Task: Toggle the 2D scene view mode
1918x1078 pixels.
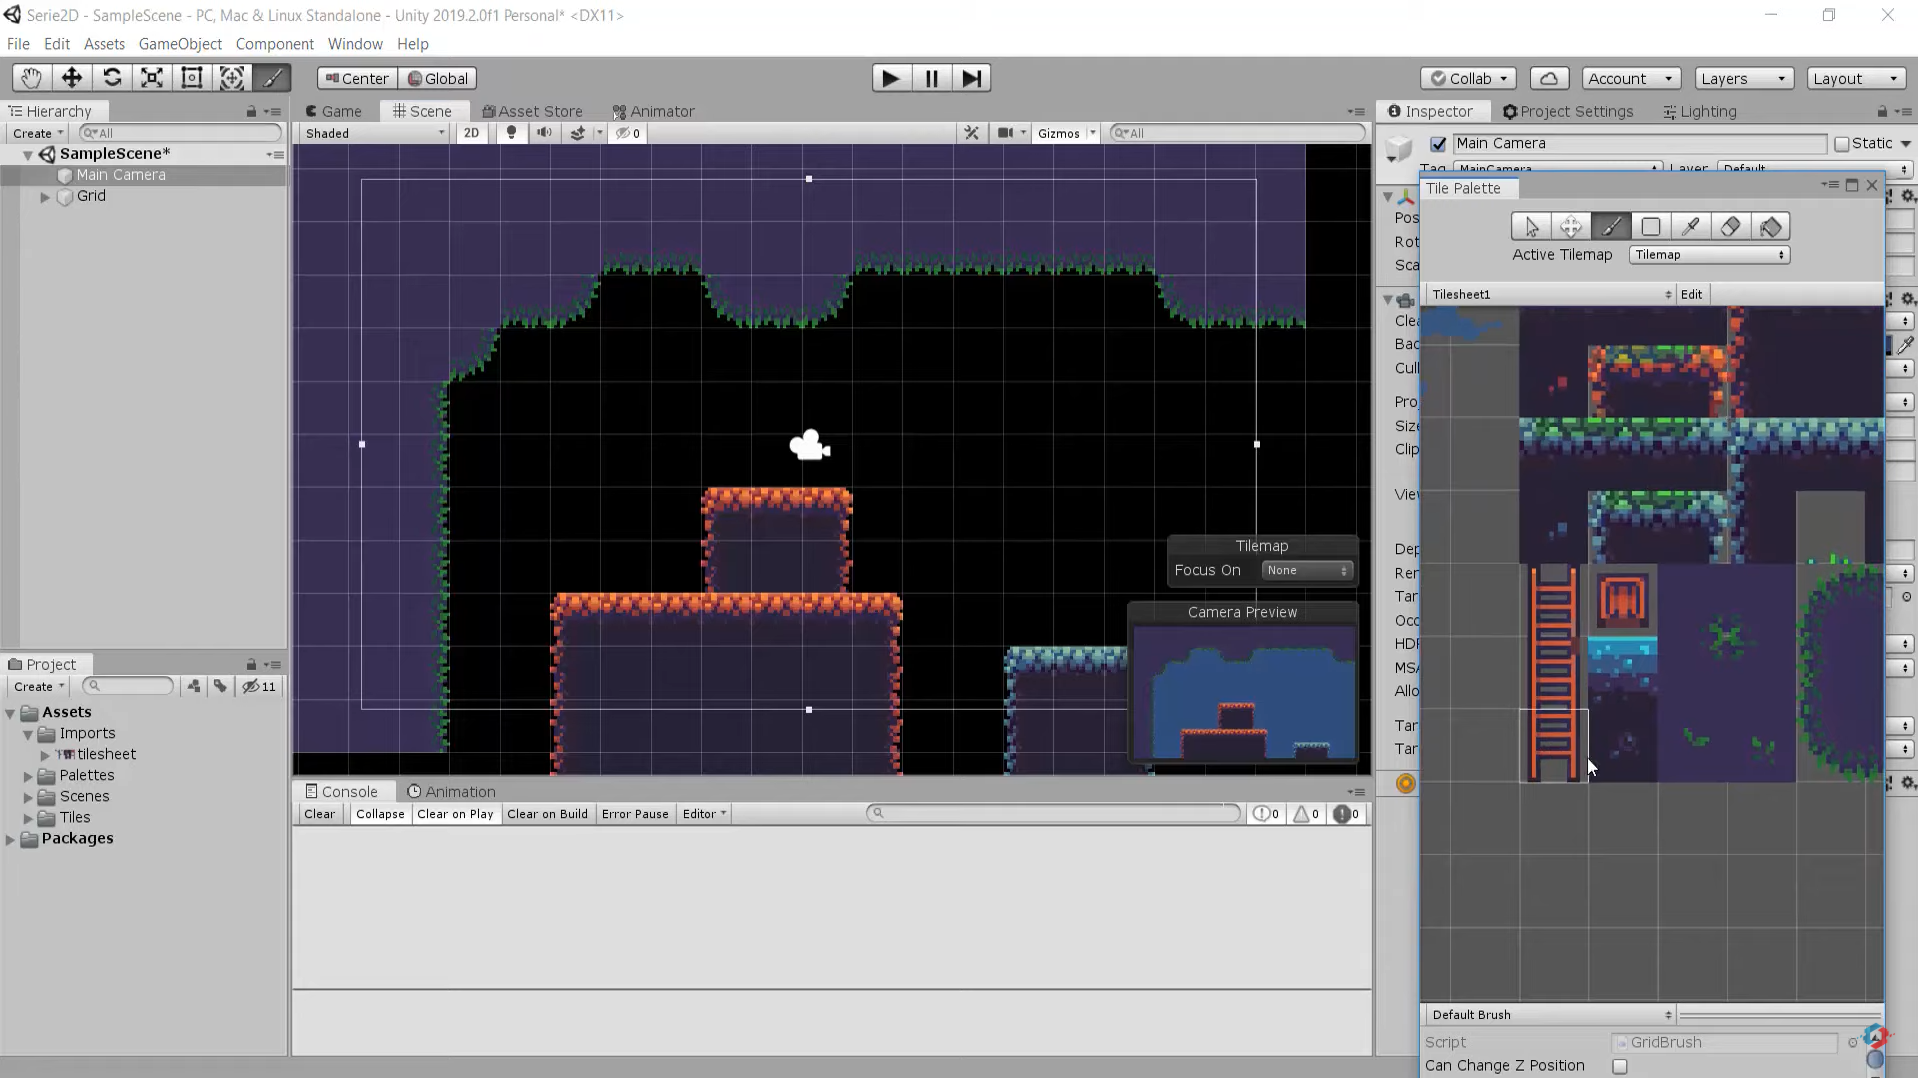Action: coord(471,133)
